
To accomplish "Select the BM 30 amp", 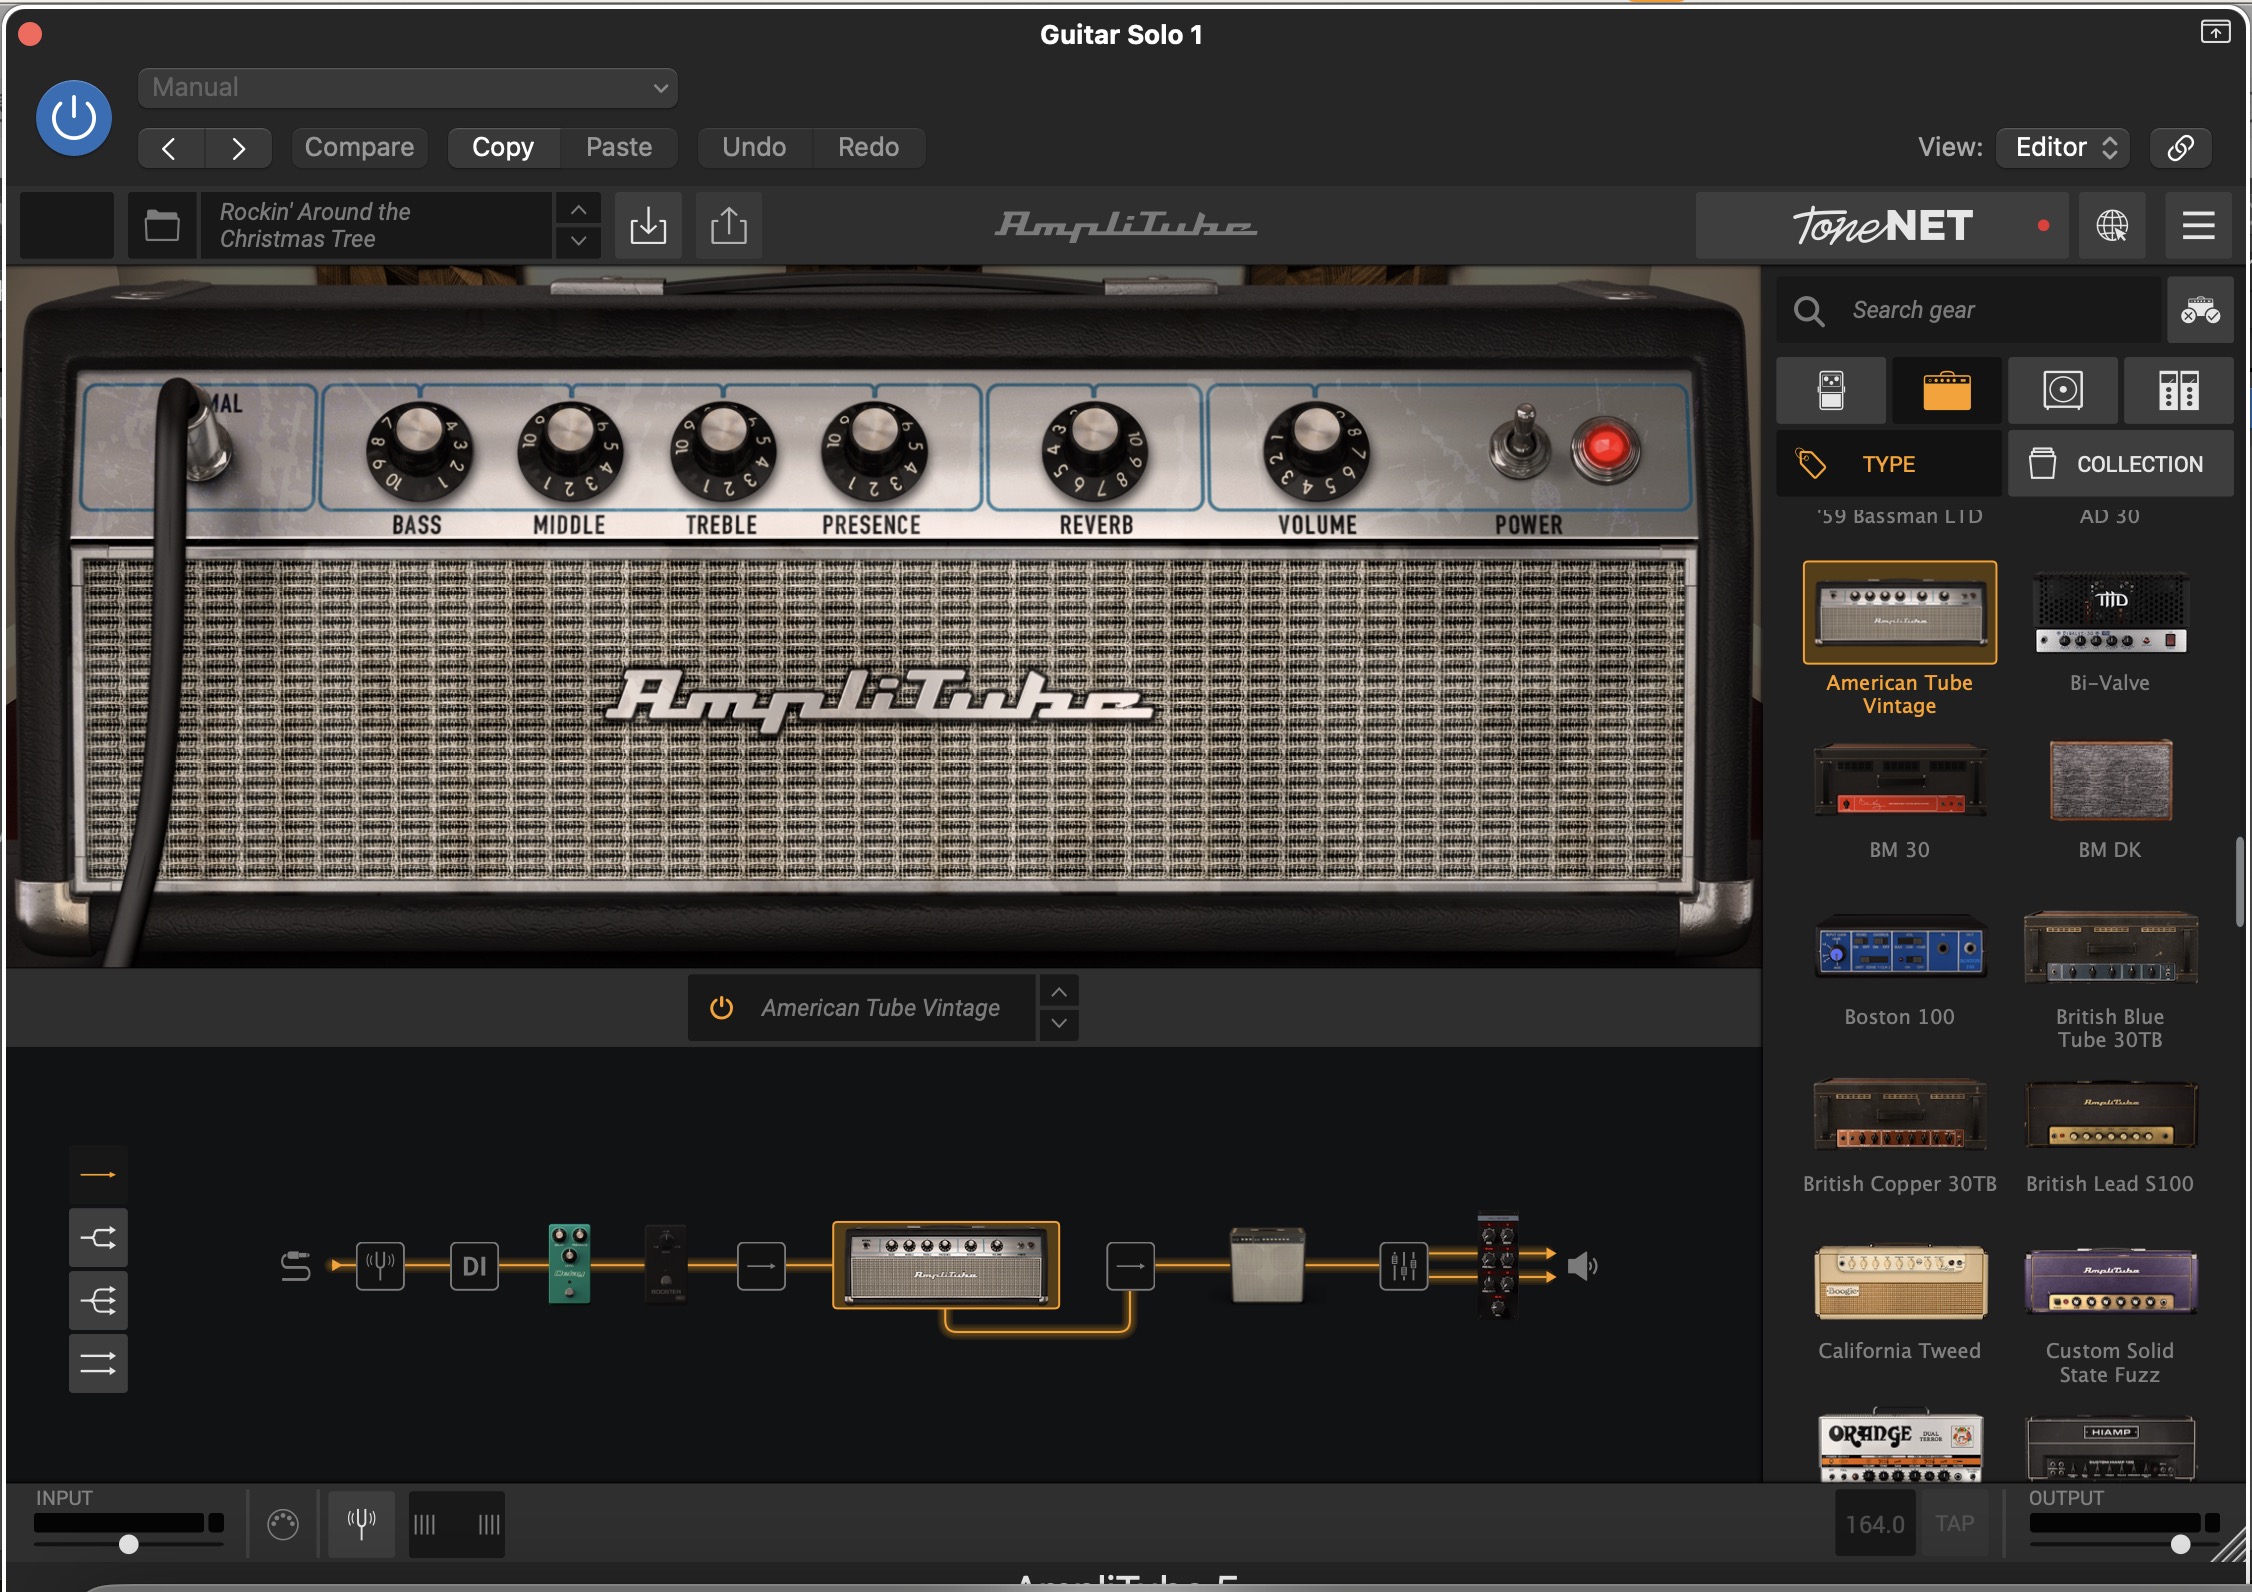I will 1900,780.
